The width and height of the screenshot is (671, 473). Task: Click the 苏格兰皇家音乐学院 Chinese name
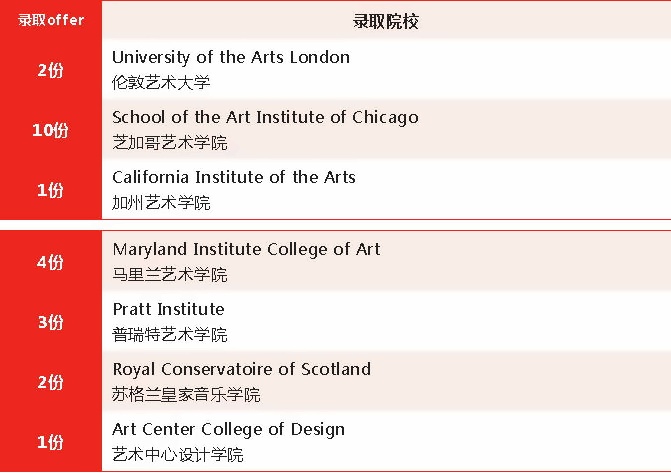coord(186,394)
